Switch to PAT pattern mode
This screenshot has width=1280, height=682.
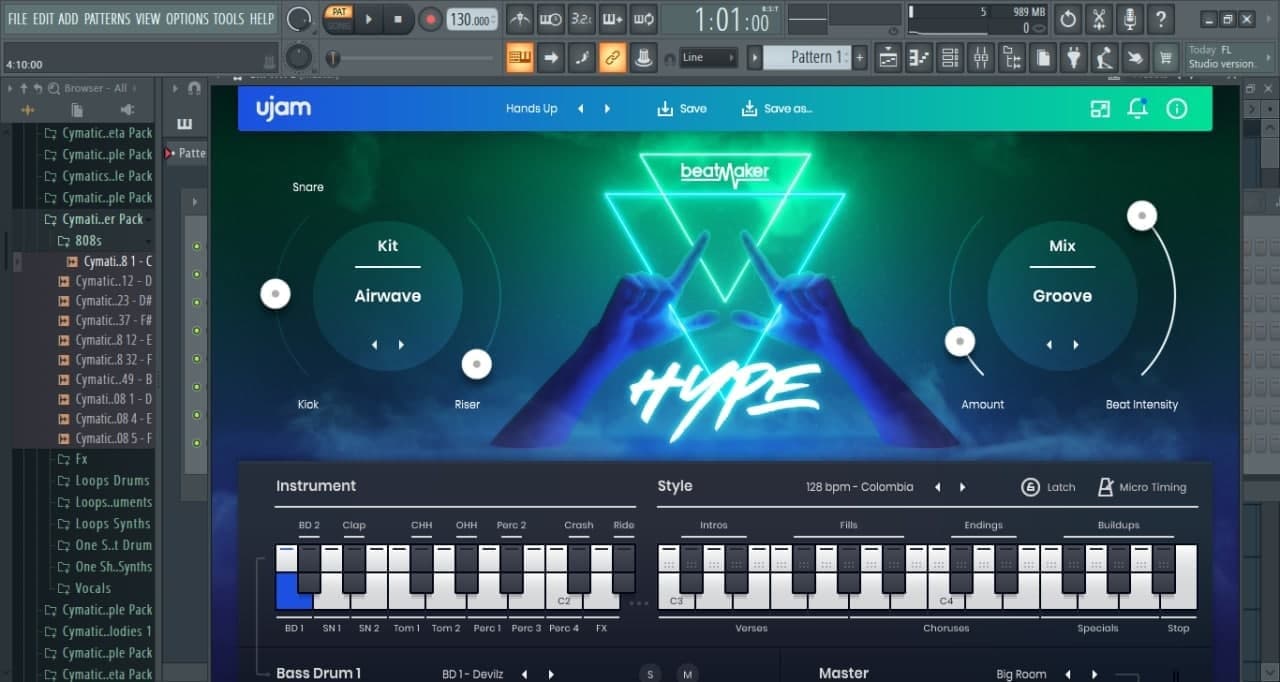338,12
